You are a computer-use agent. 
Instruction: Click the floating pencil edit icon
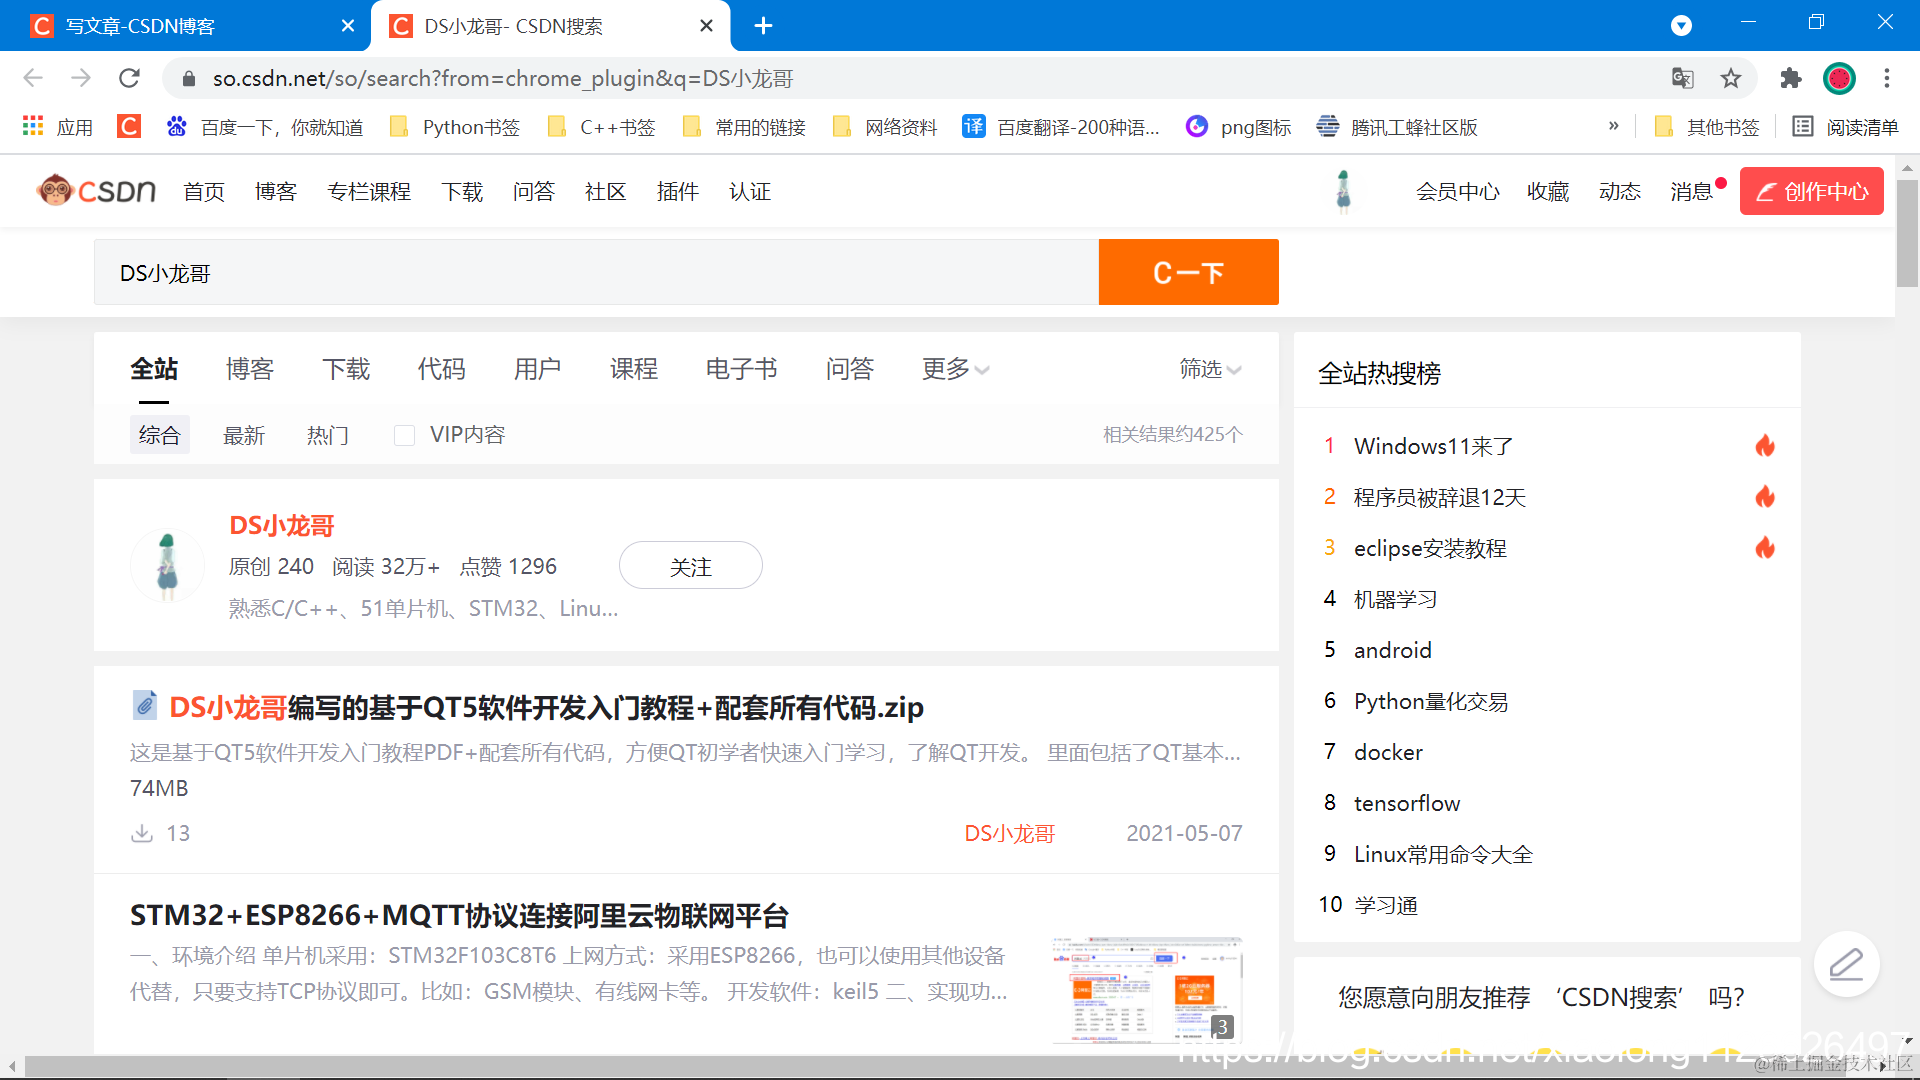point(1846,964)
